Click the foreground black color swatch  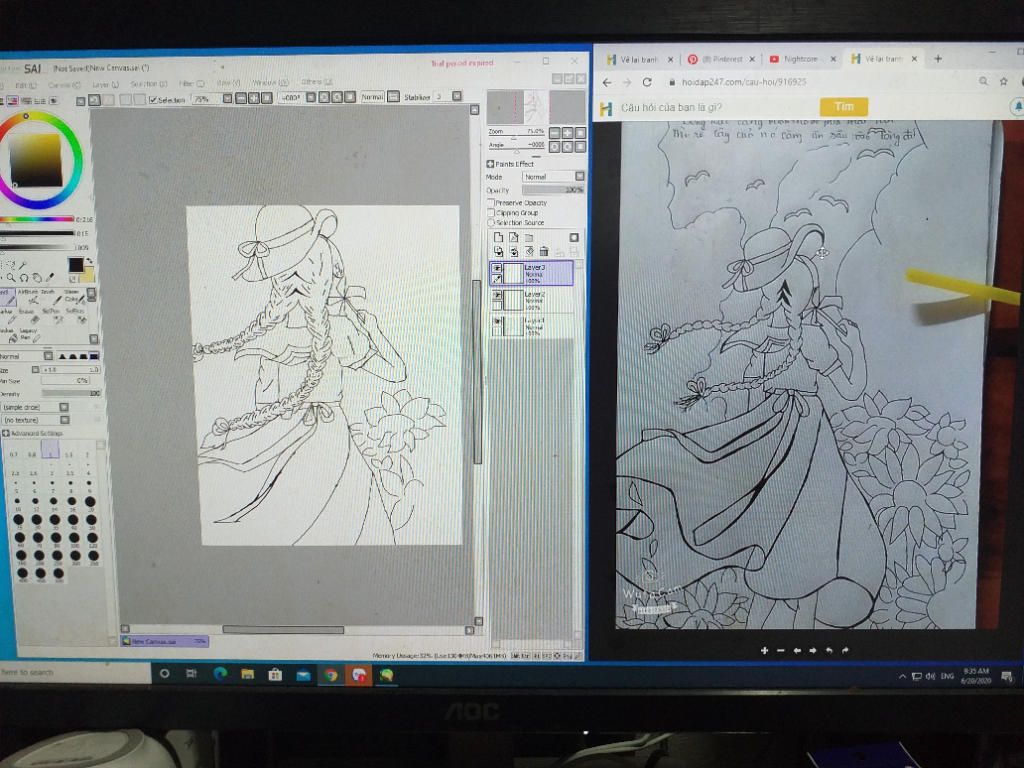pos(76,264)
